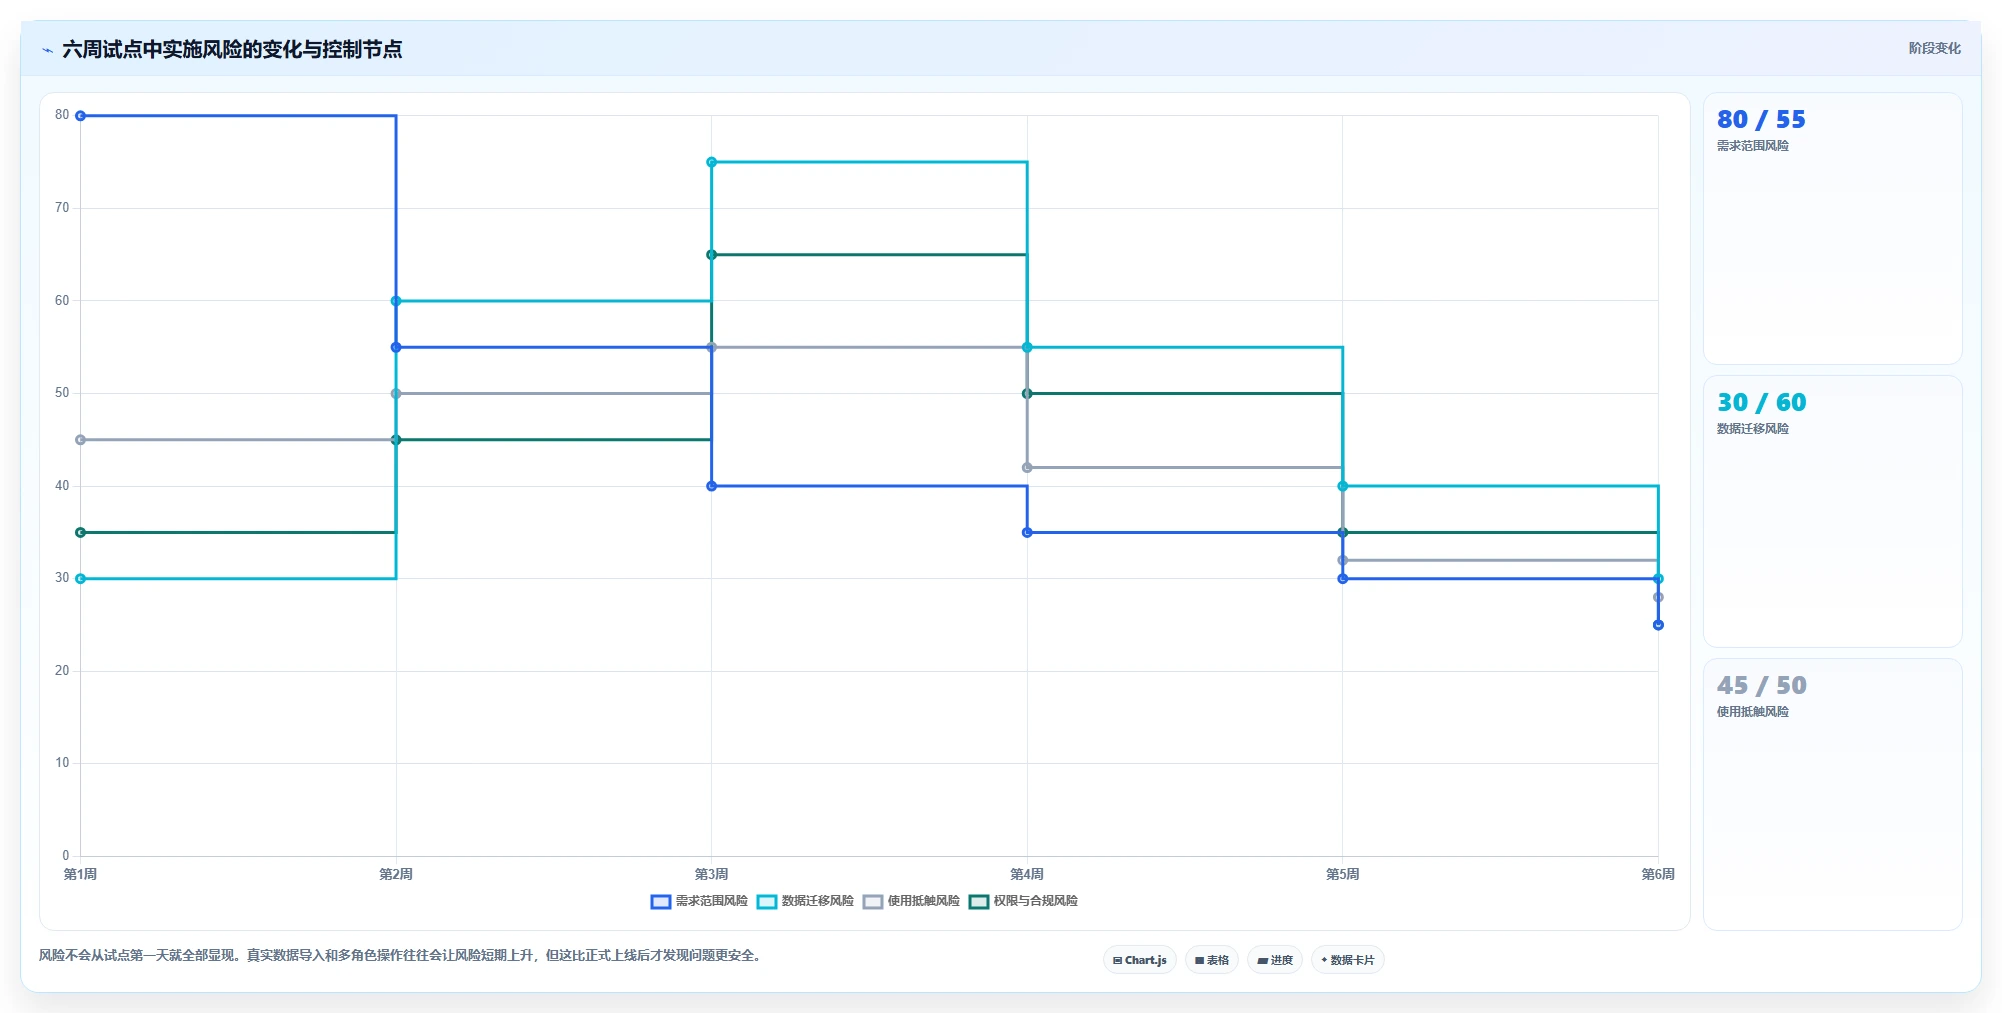The image size is (2002, 1013).
Task: Select the 80 / 55 需求范围风险 card
Action: coord(1832,229)
